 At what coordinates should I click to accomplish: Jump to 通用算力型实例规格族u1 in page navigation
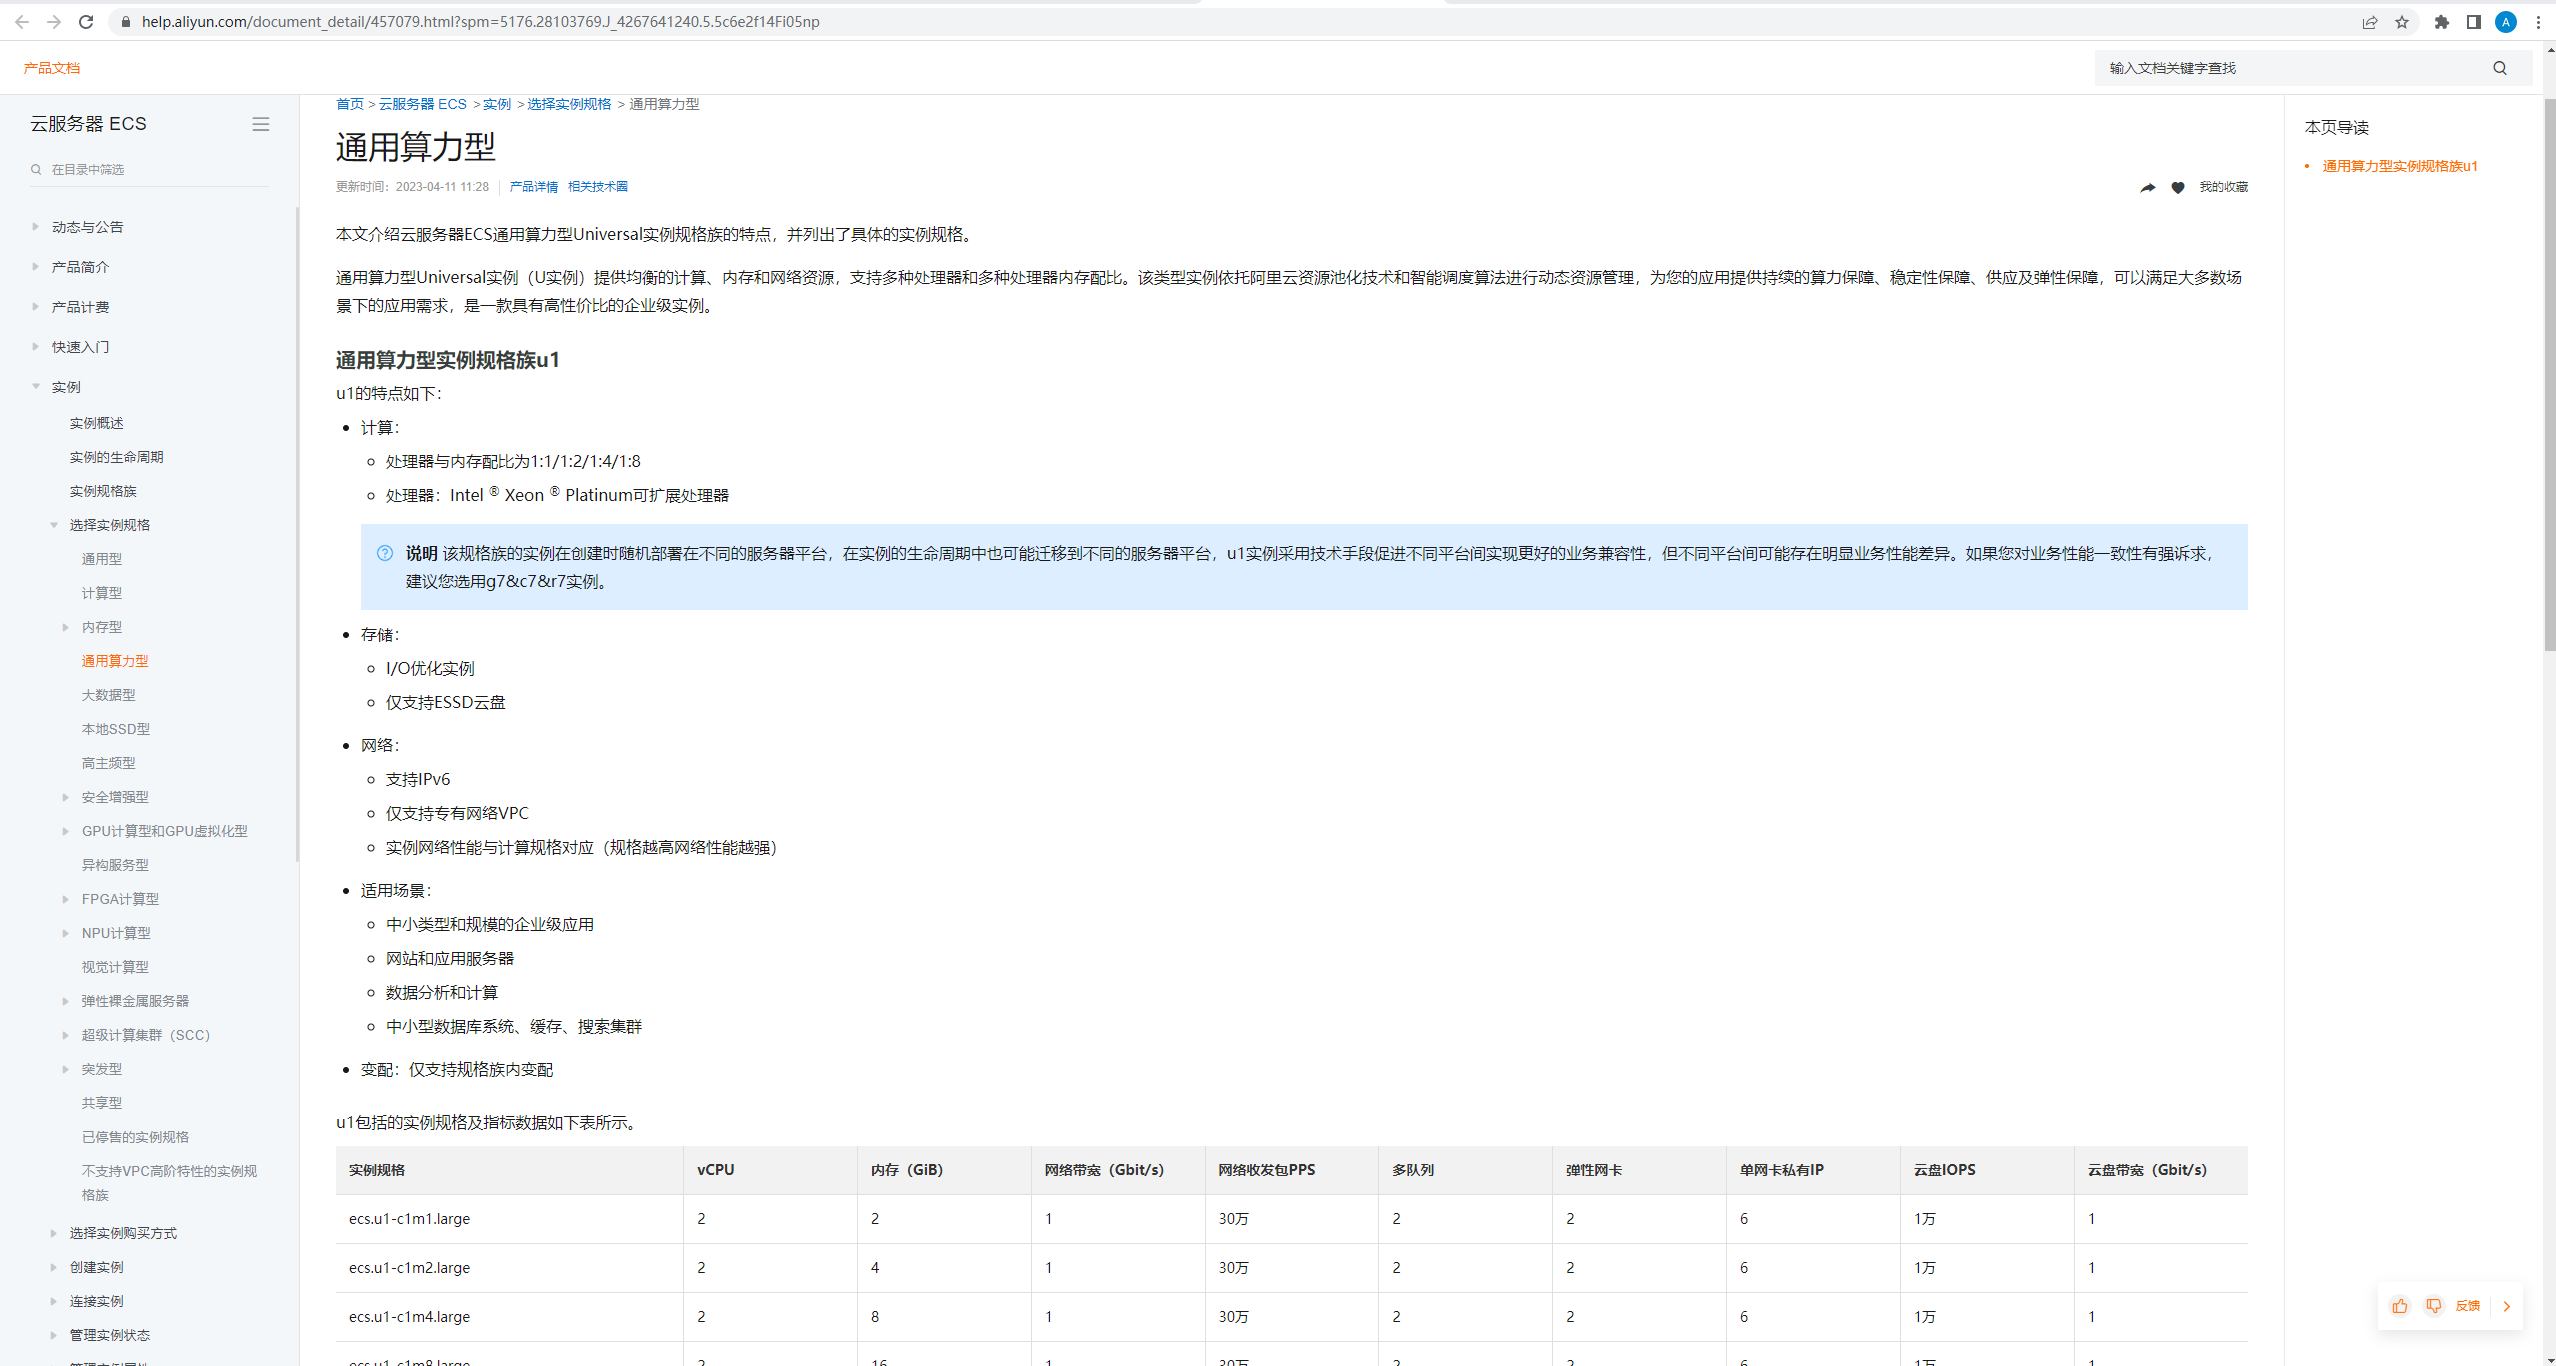[x=2399, y=166]
